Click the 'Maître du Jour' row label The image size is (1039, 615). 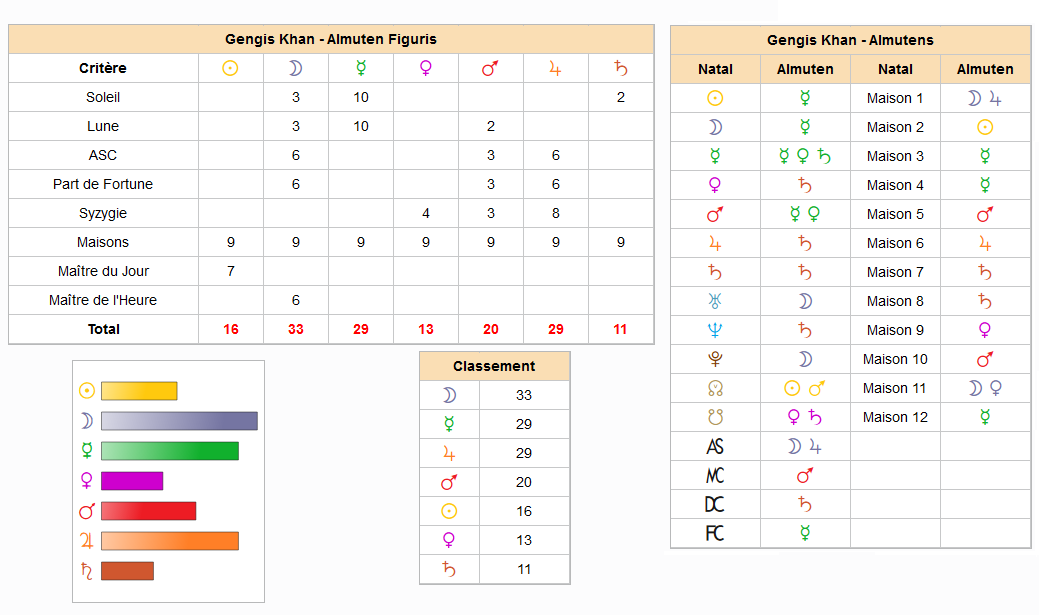[103, 271]
